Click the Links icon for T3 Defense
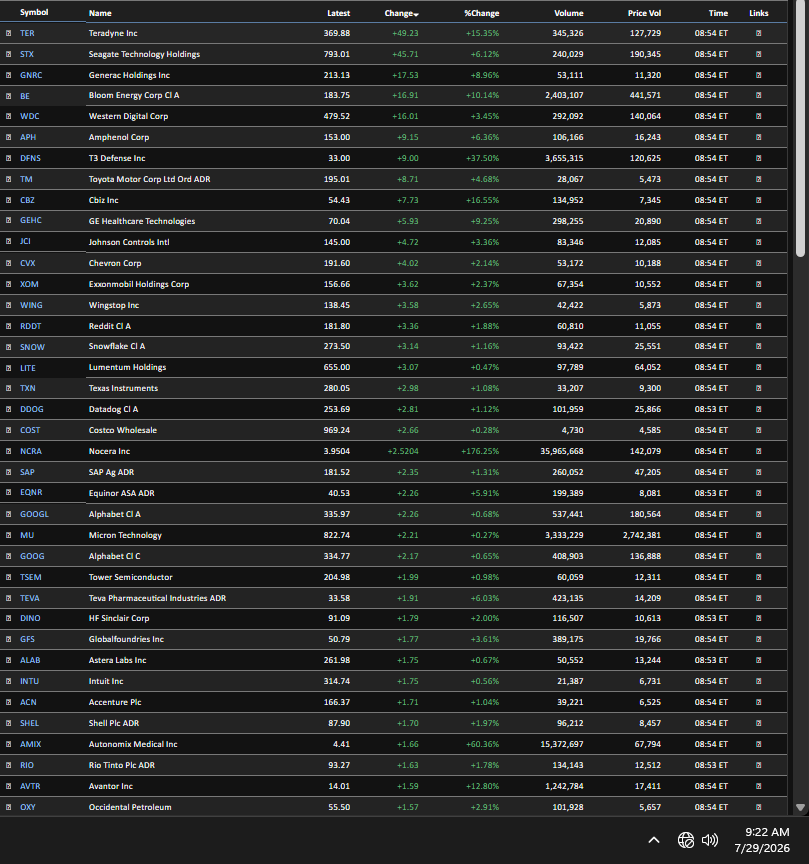This screenshot has height=864, width=809. (x=758, y=158)
